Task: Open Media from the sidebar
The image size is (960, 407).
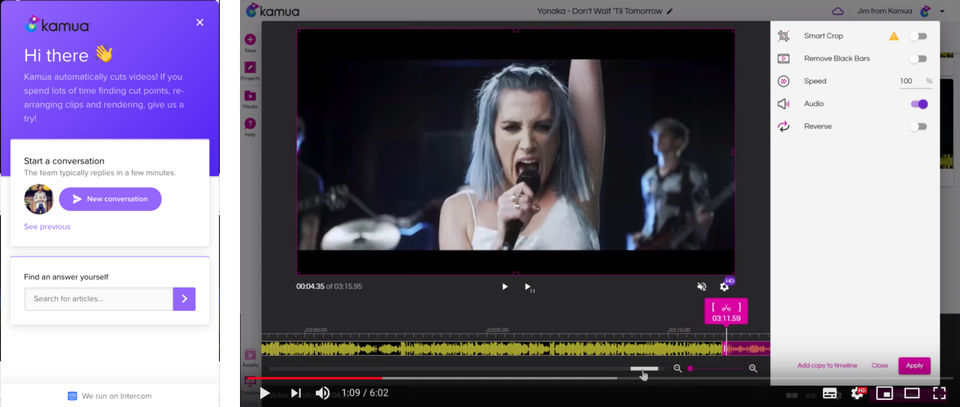Action: (x=250, y=99)
